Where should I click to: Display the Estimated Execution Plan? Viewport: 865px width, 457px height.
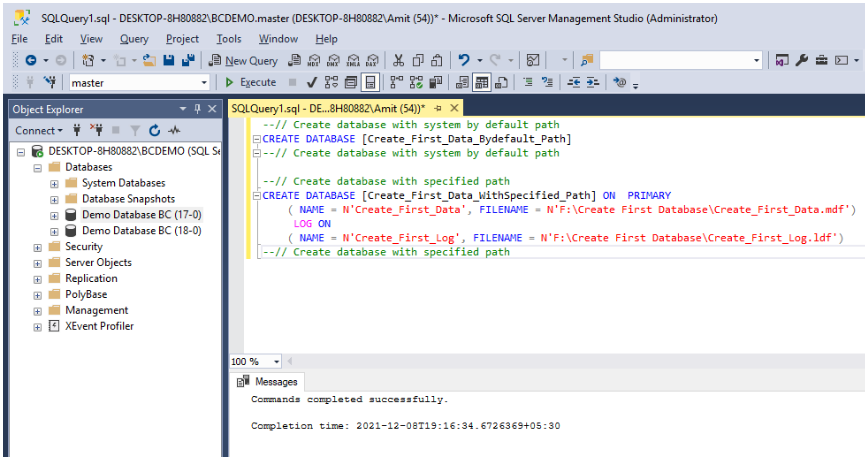pos(332,82)
